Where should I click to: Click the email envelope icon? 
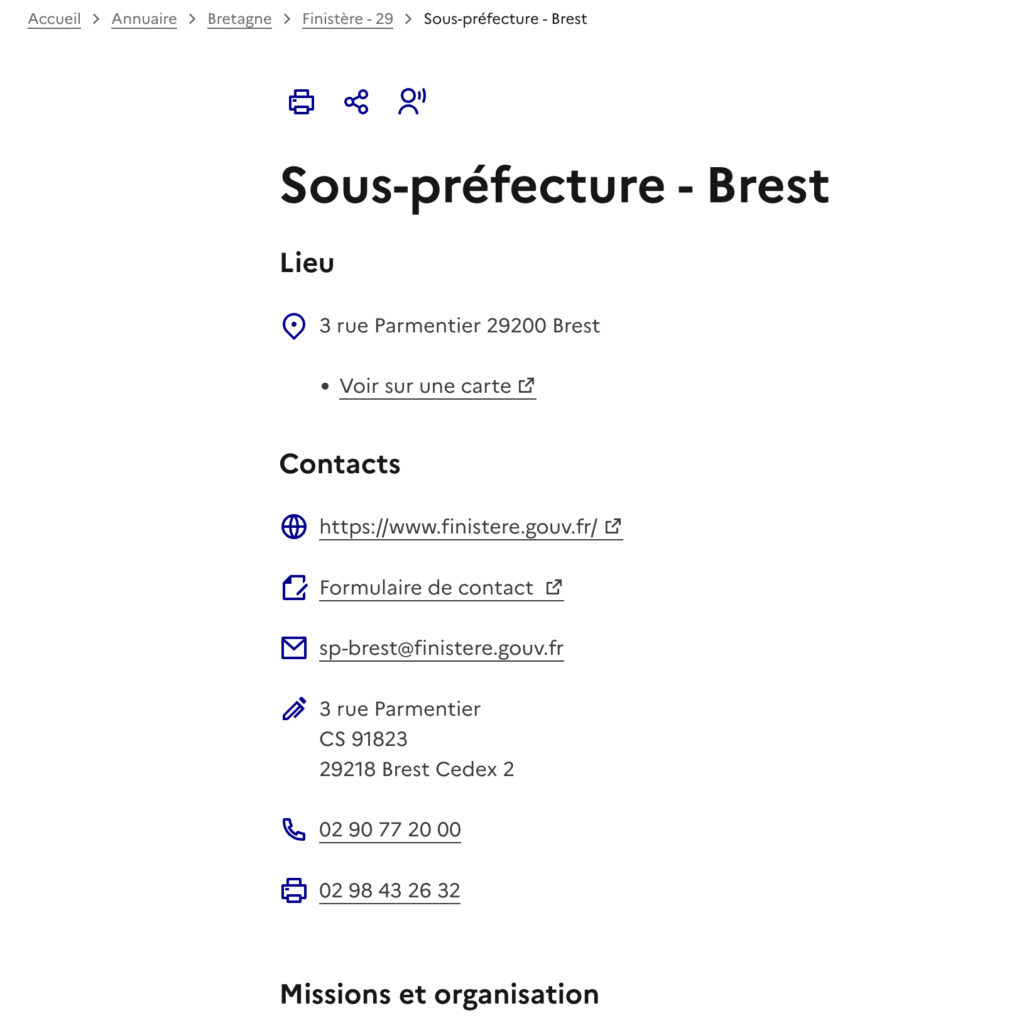[293, 648]
